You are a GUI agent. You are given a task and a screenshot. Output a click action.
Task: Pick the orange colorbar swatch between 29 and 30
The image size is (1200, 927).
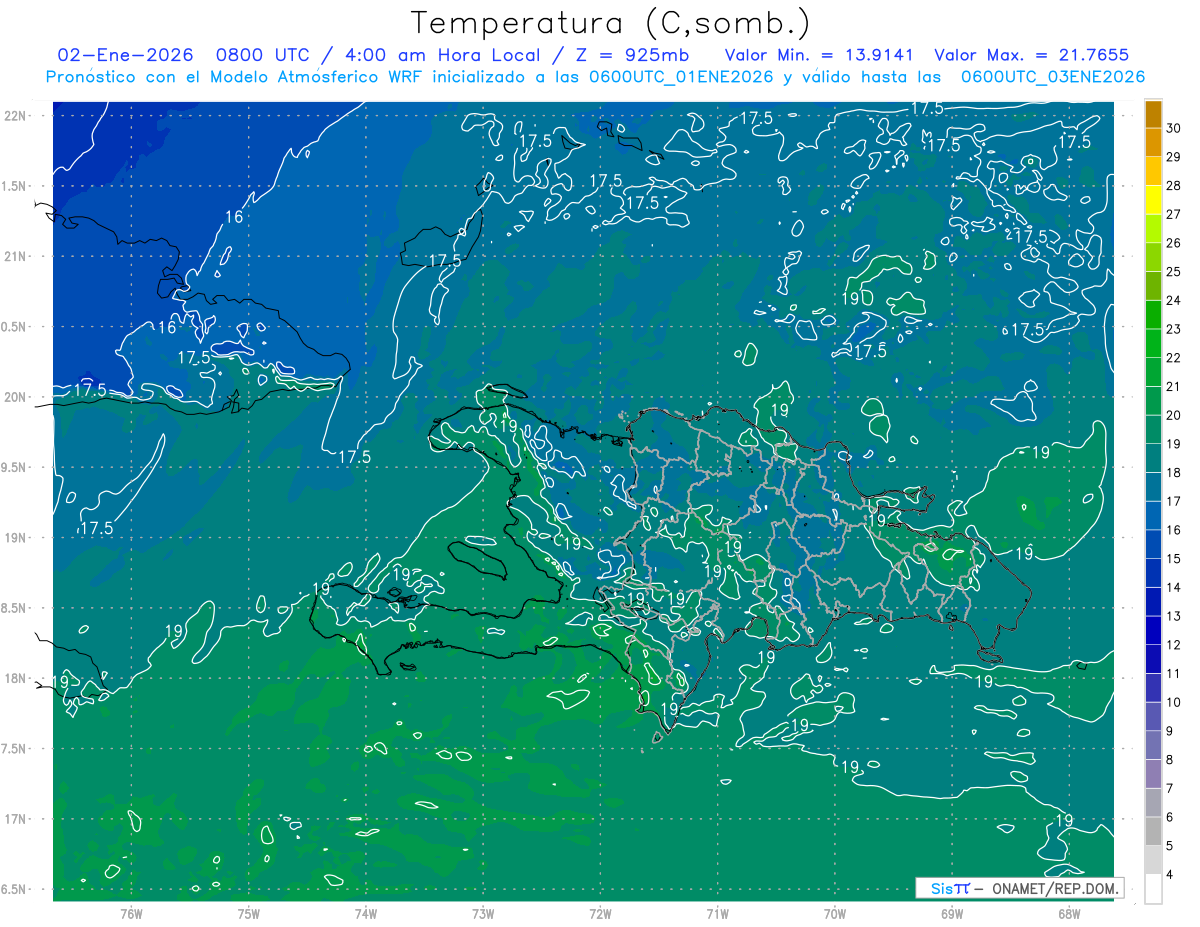click(1153, 142)
